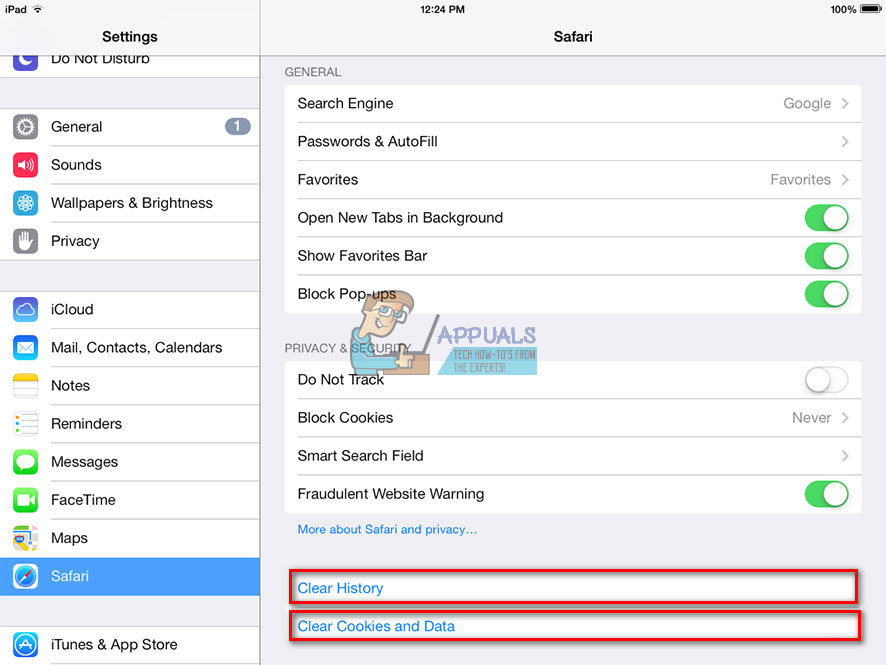Tap the Mail envelope icon
This screenshot has width=886, height=665.
click(25, 347)
